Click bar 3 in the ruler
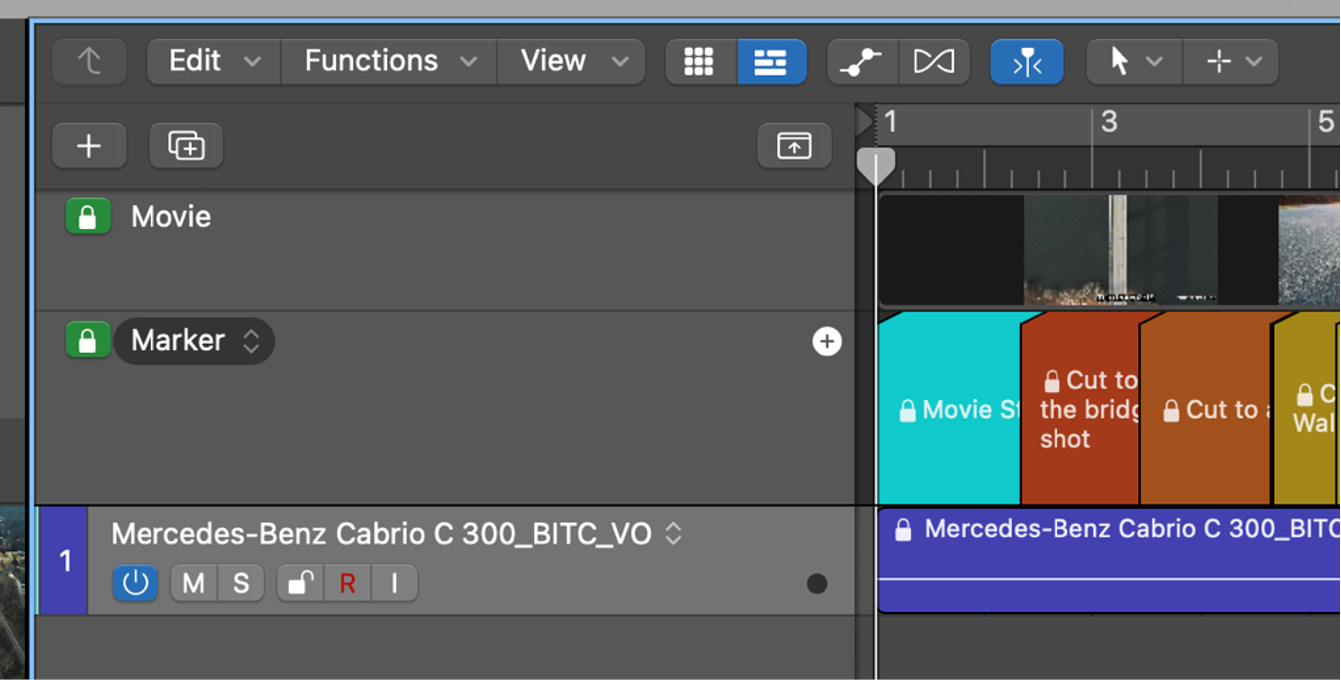Screen dimensions: 1341x680 pos(1108,122)
